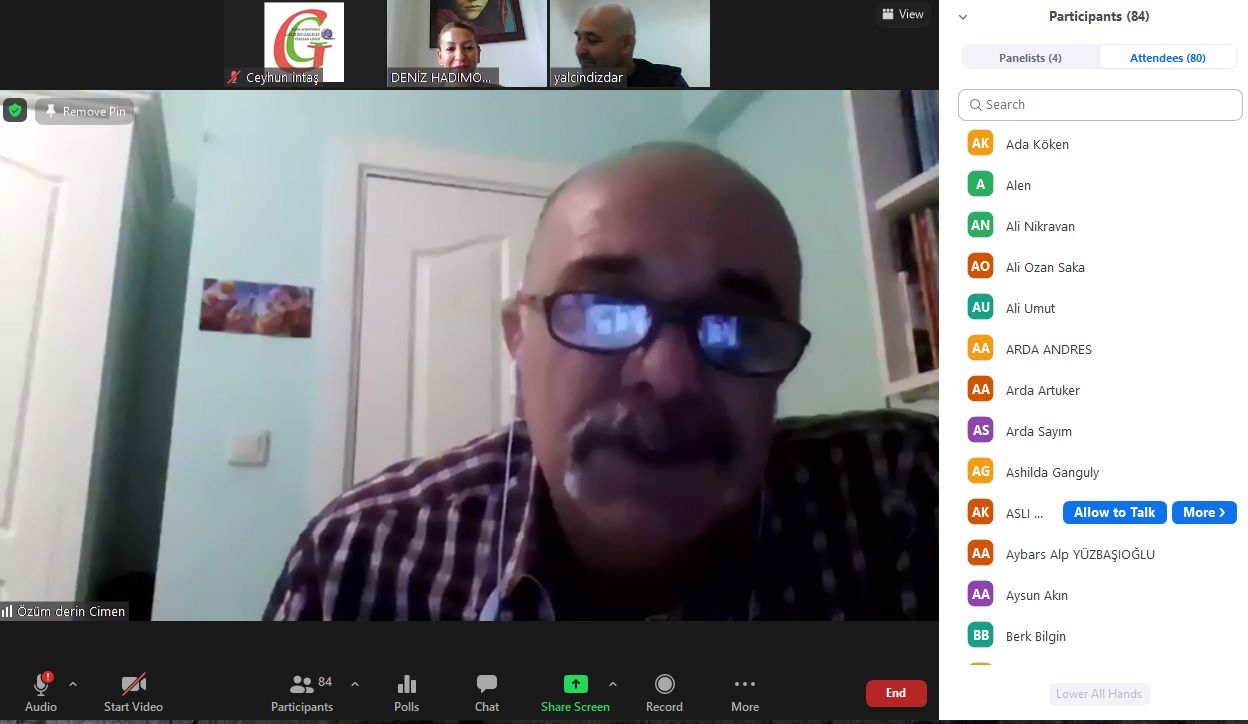
Task: Click the green encryption shield icon
Action: tap(15, 110)
